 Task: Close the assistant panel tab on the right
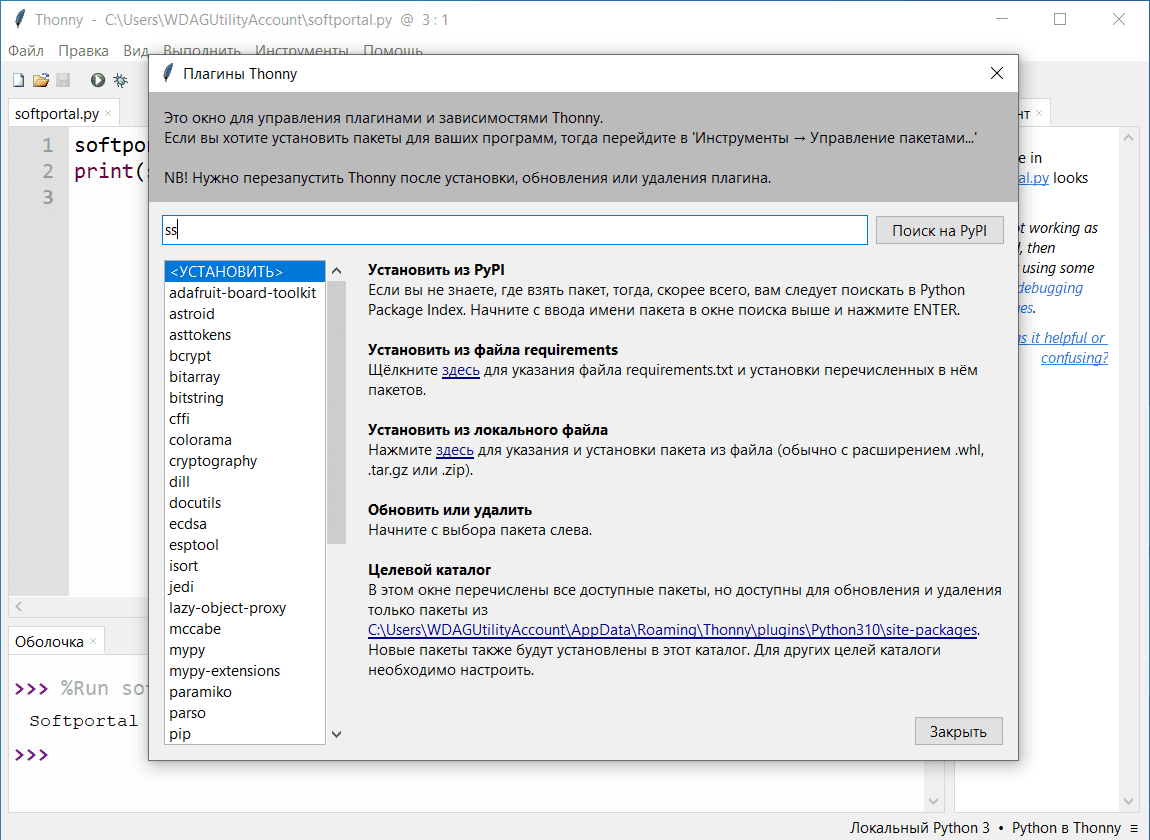[1039, 114]
